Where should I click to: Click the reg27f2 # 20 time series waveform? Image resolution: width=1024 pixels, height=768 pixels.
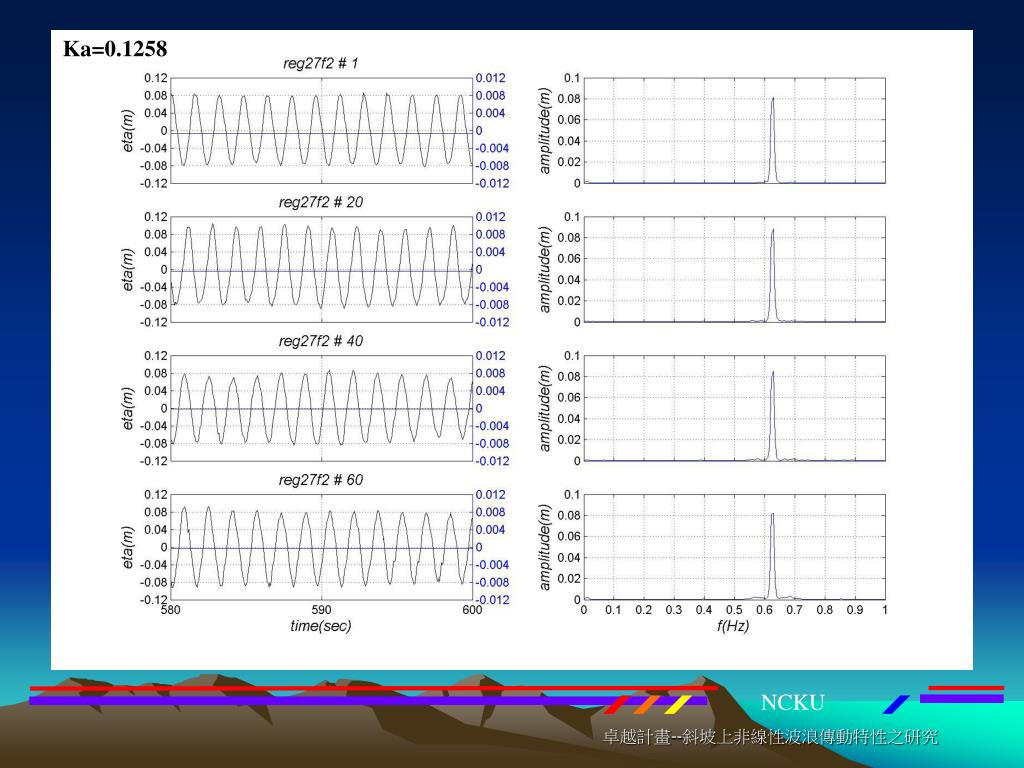tap(321, 265)
